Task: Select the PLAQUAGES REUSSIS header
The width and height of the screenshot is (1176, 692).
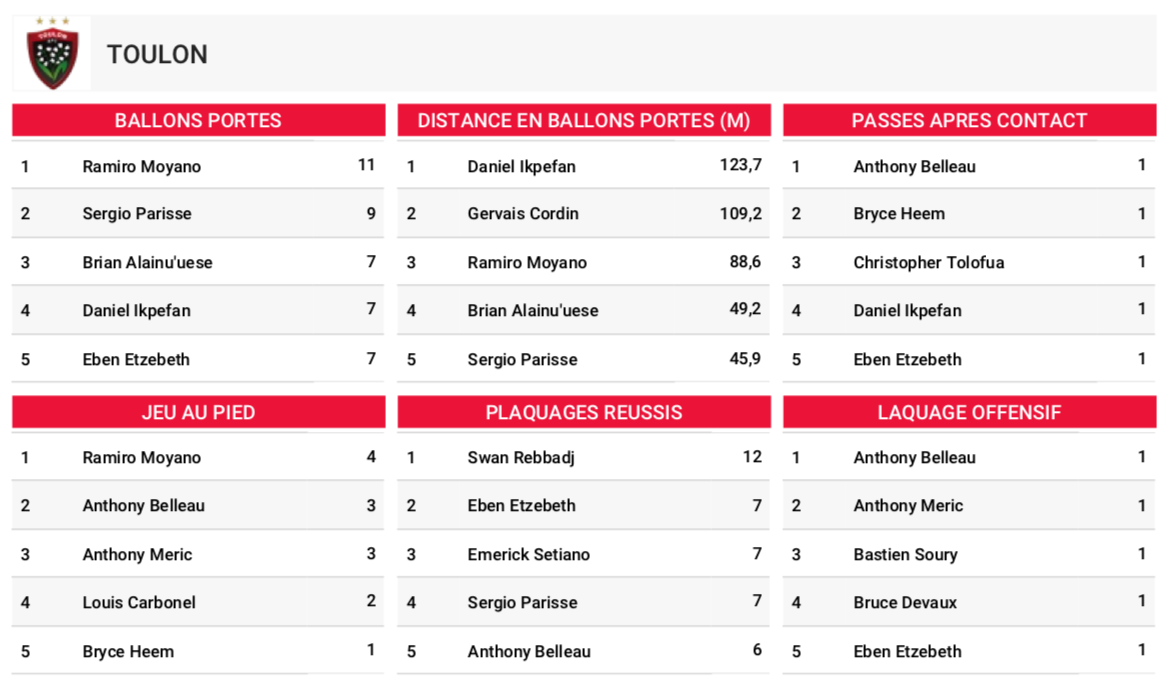Action: (584, 412)
